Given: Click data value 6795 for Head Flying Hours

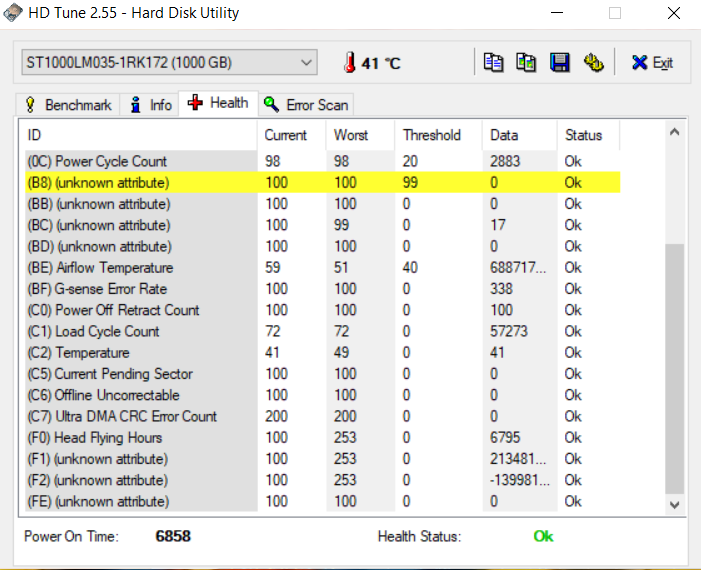Looking at the screenshot, I should pyautogui.click(x=505, y=437).
